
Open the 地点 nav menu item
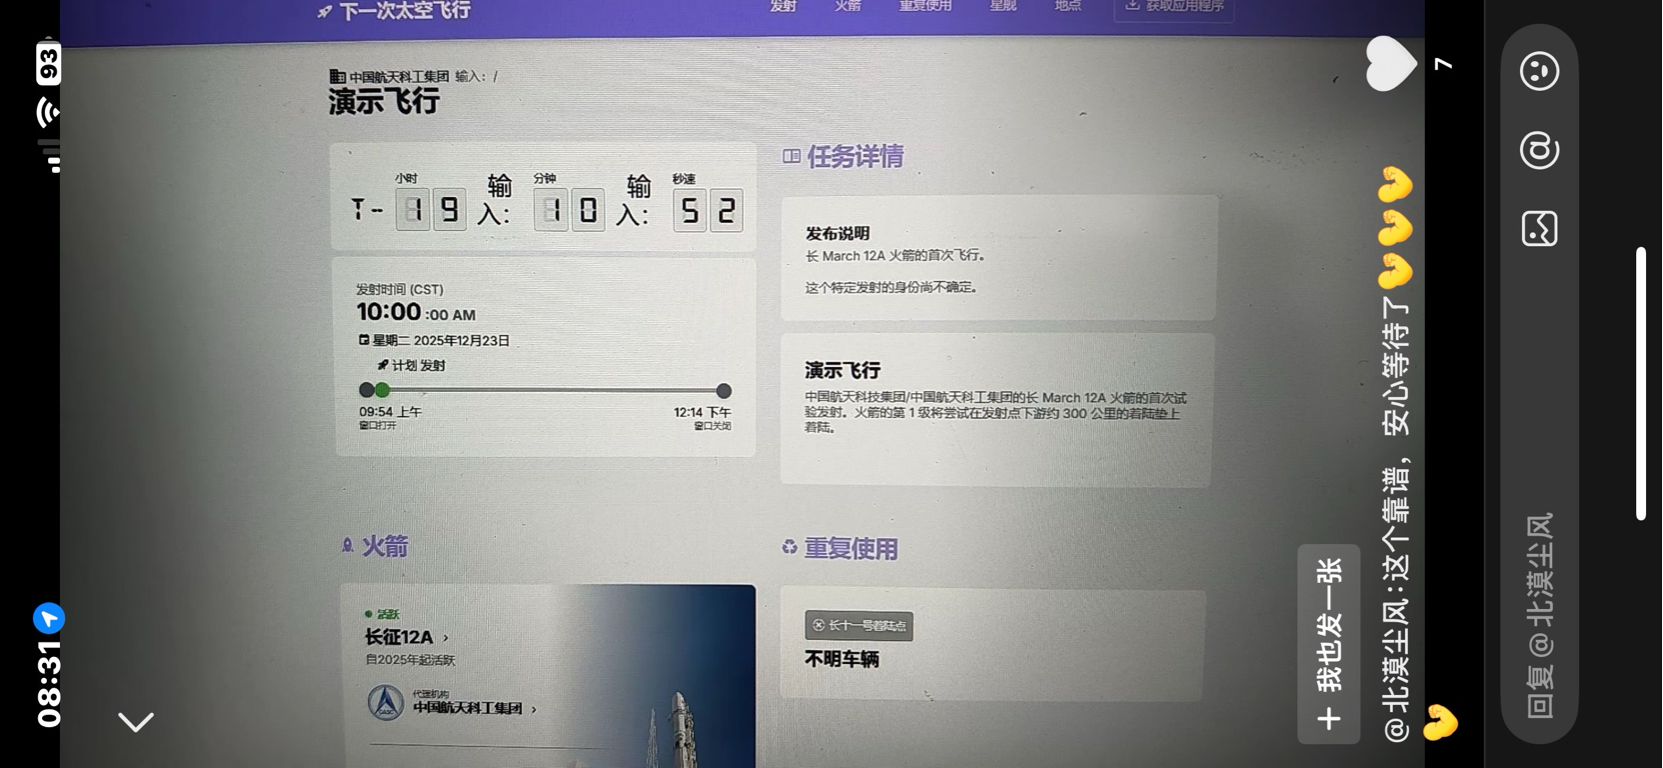coord(1068,6)
